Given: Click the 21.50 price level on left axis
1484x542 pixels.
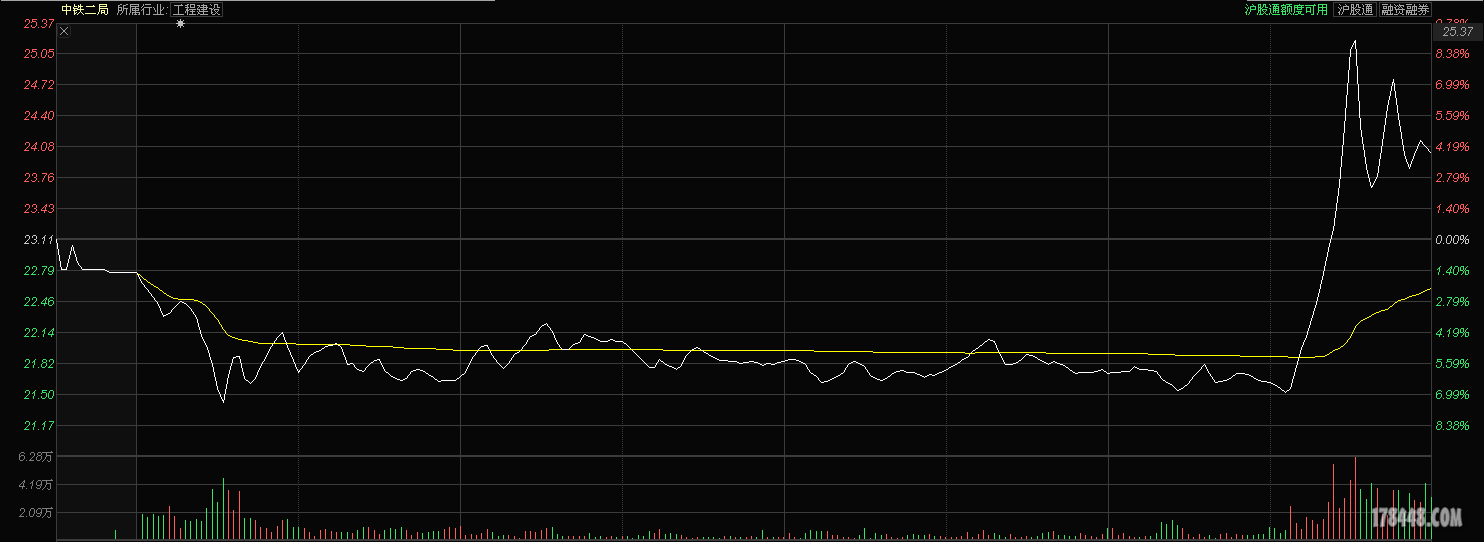Looking at the screenshot, I should coord(39,395).
